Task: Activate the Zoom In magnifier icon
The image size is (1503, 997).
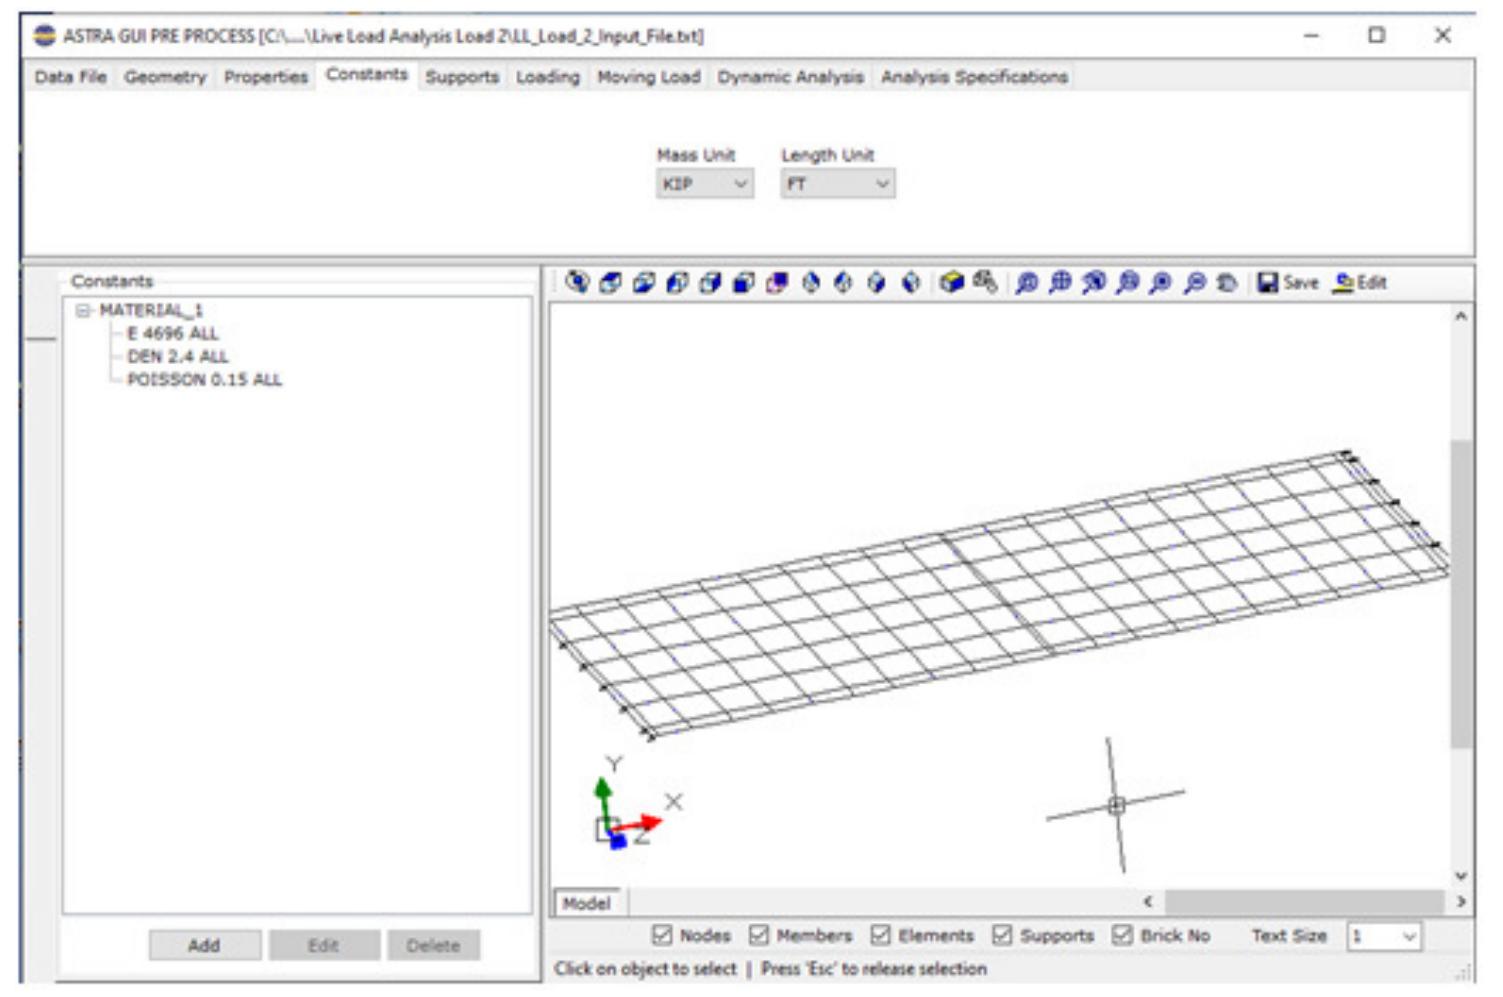Action: coord(1158,283)
